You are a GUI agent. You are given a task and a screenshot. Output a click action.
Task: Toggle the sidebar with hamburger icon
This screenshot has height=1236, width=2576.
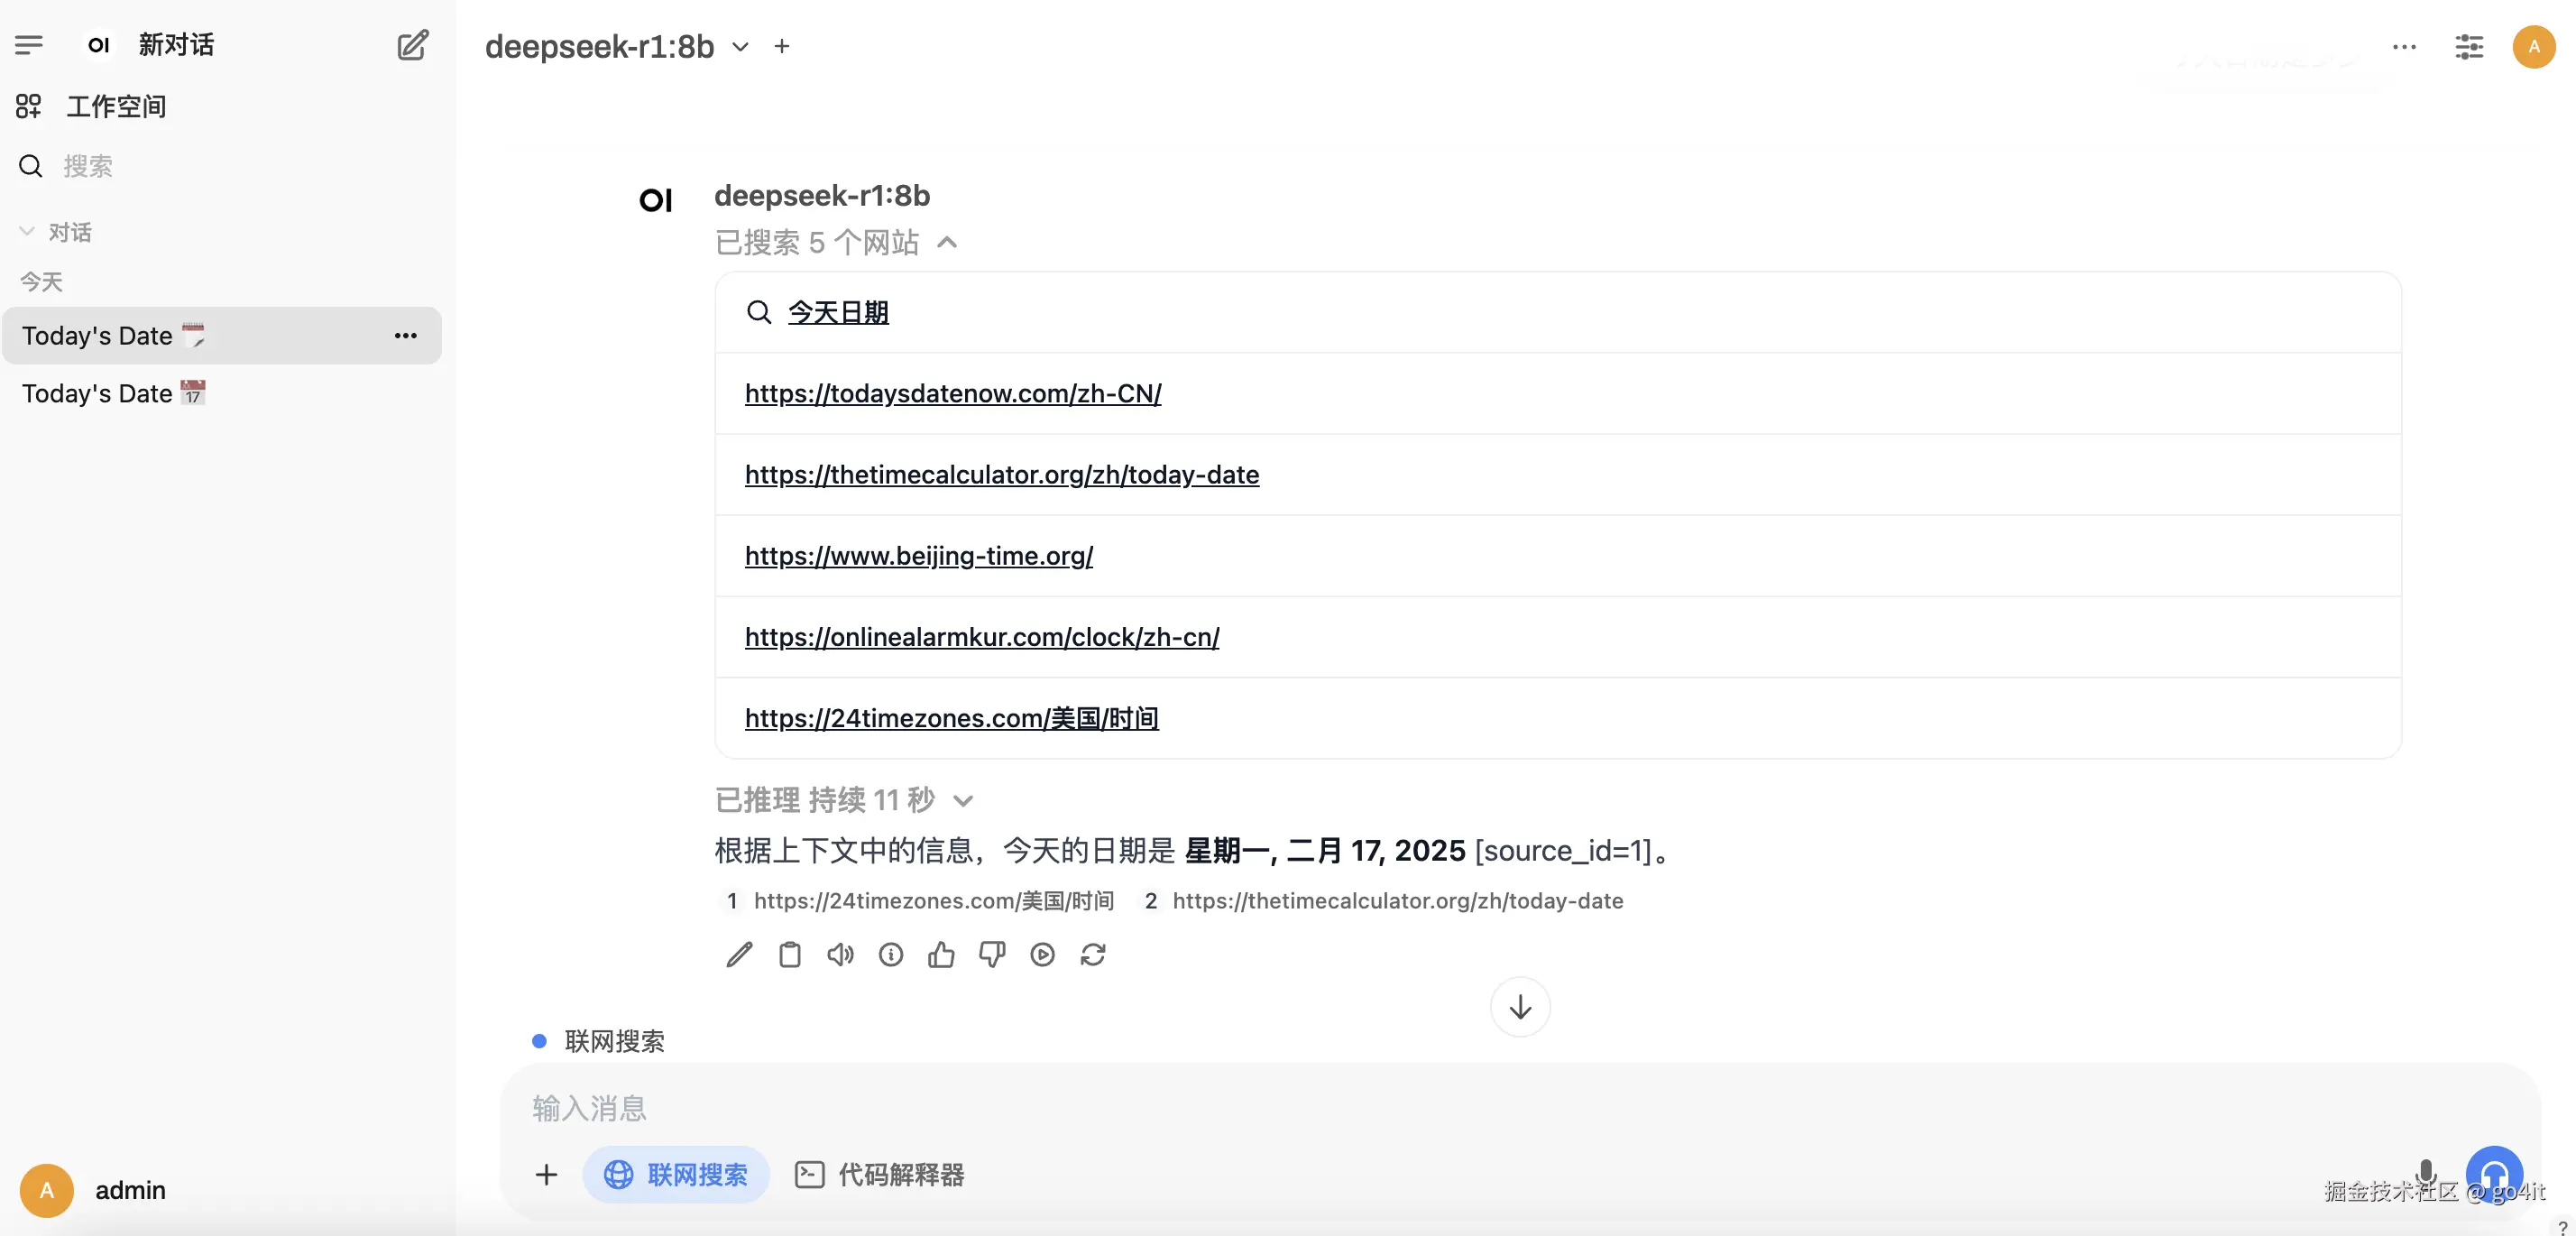(29, 44)
